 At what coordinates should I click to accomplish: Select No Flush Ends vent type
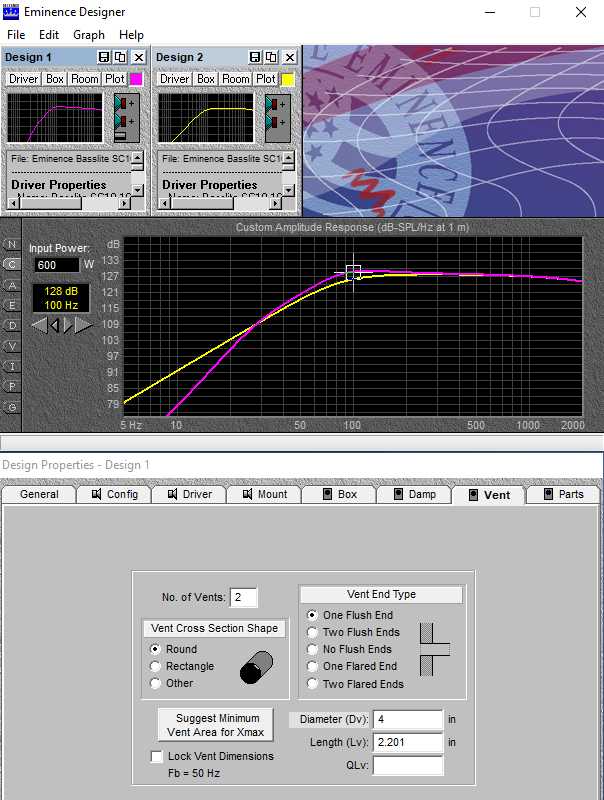(349, 649)
